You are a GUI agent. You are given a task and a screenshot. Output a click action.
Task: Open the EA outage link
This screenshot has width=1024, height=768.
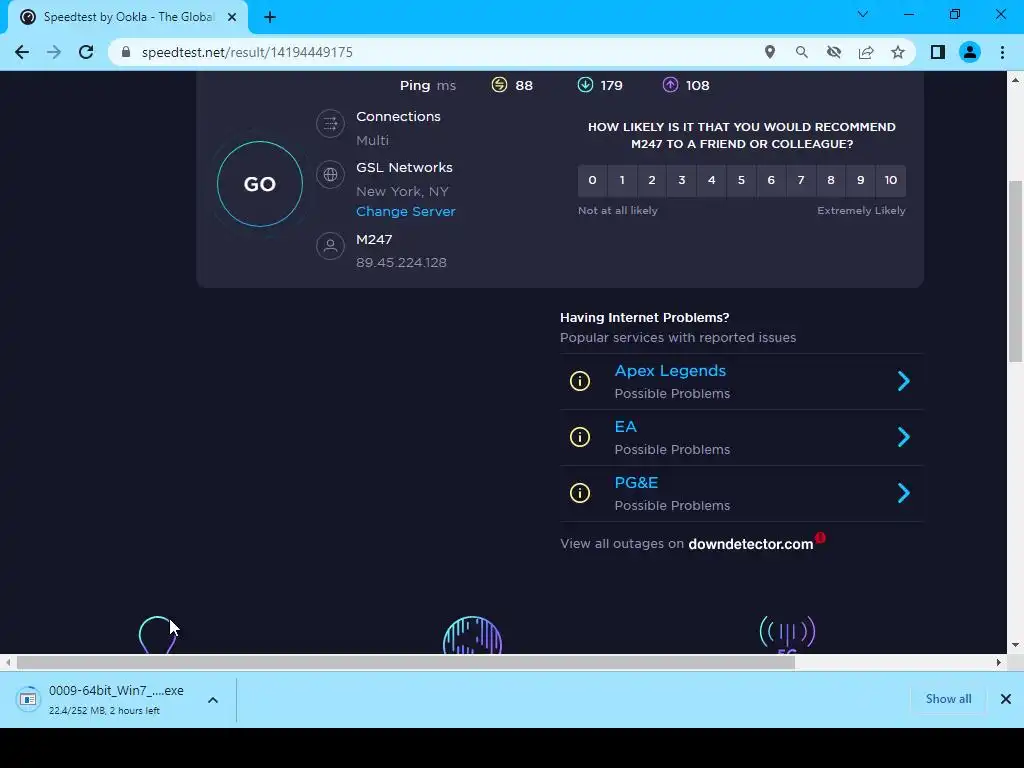point(626,426)
